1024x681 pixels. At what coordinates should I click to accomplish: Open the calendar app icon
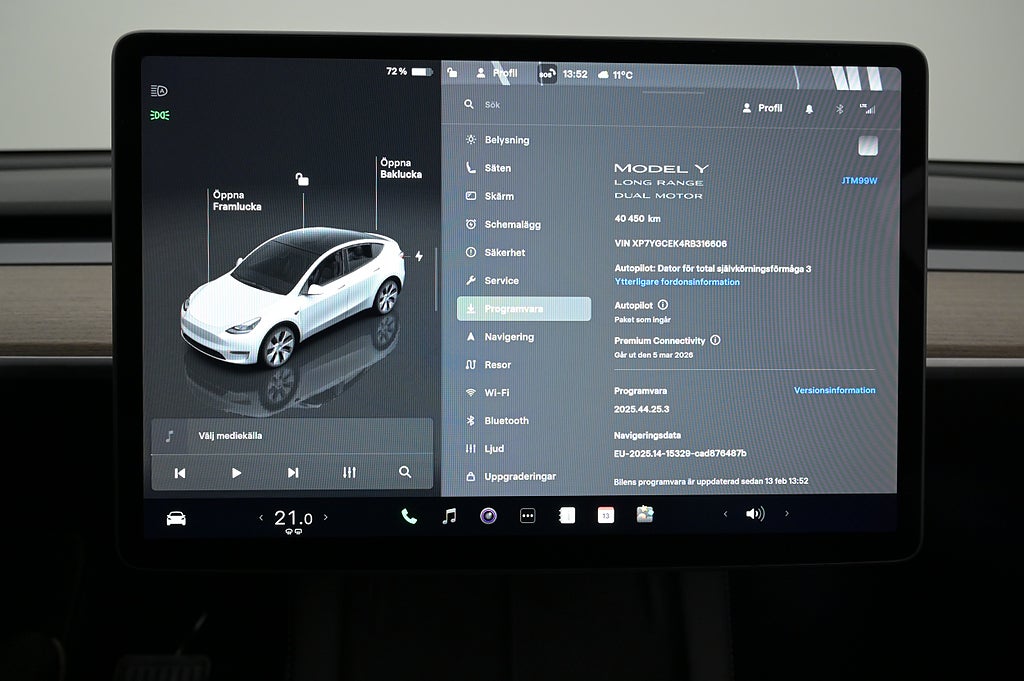pos(606,515)
